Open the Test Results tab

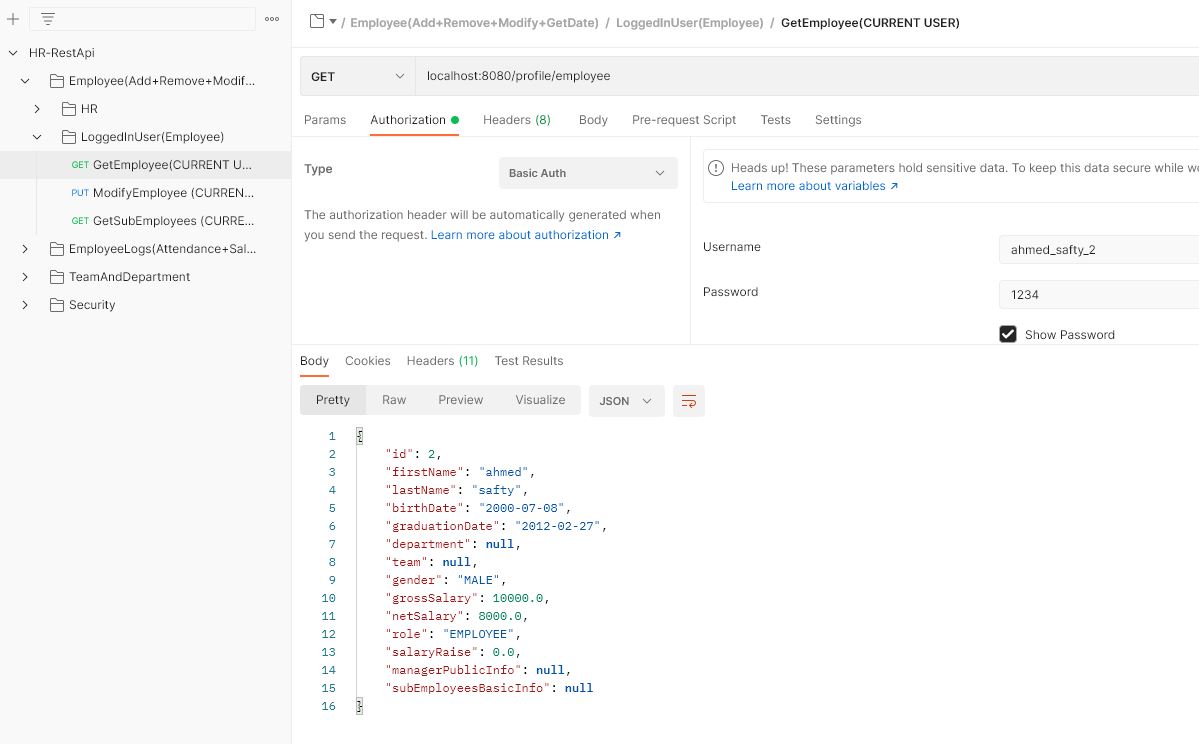click(x=529, y=361)
